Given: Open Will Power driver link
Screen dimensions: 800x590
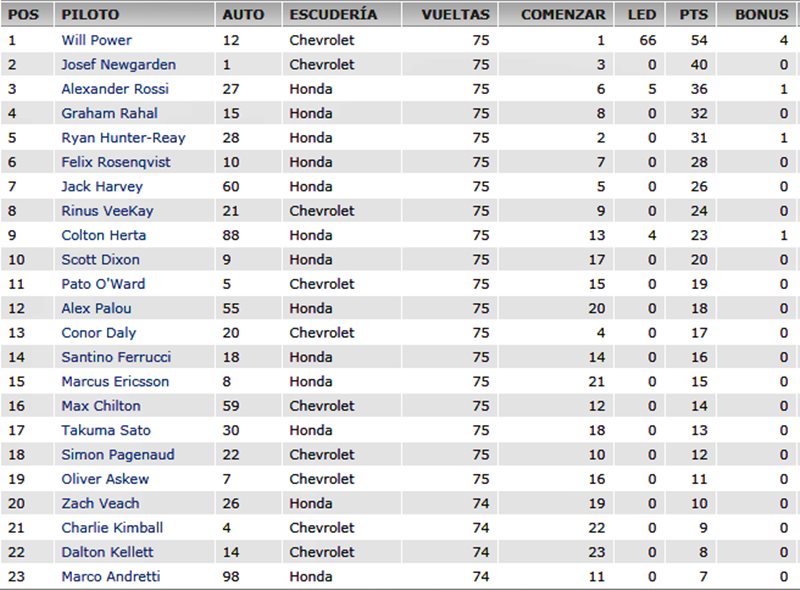Looking at the screenshot, I should 96,40.
